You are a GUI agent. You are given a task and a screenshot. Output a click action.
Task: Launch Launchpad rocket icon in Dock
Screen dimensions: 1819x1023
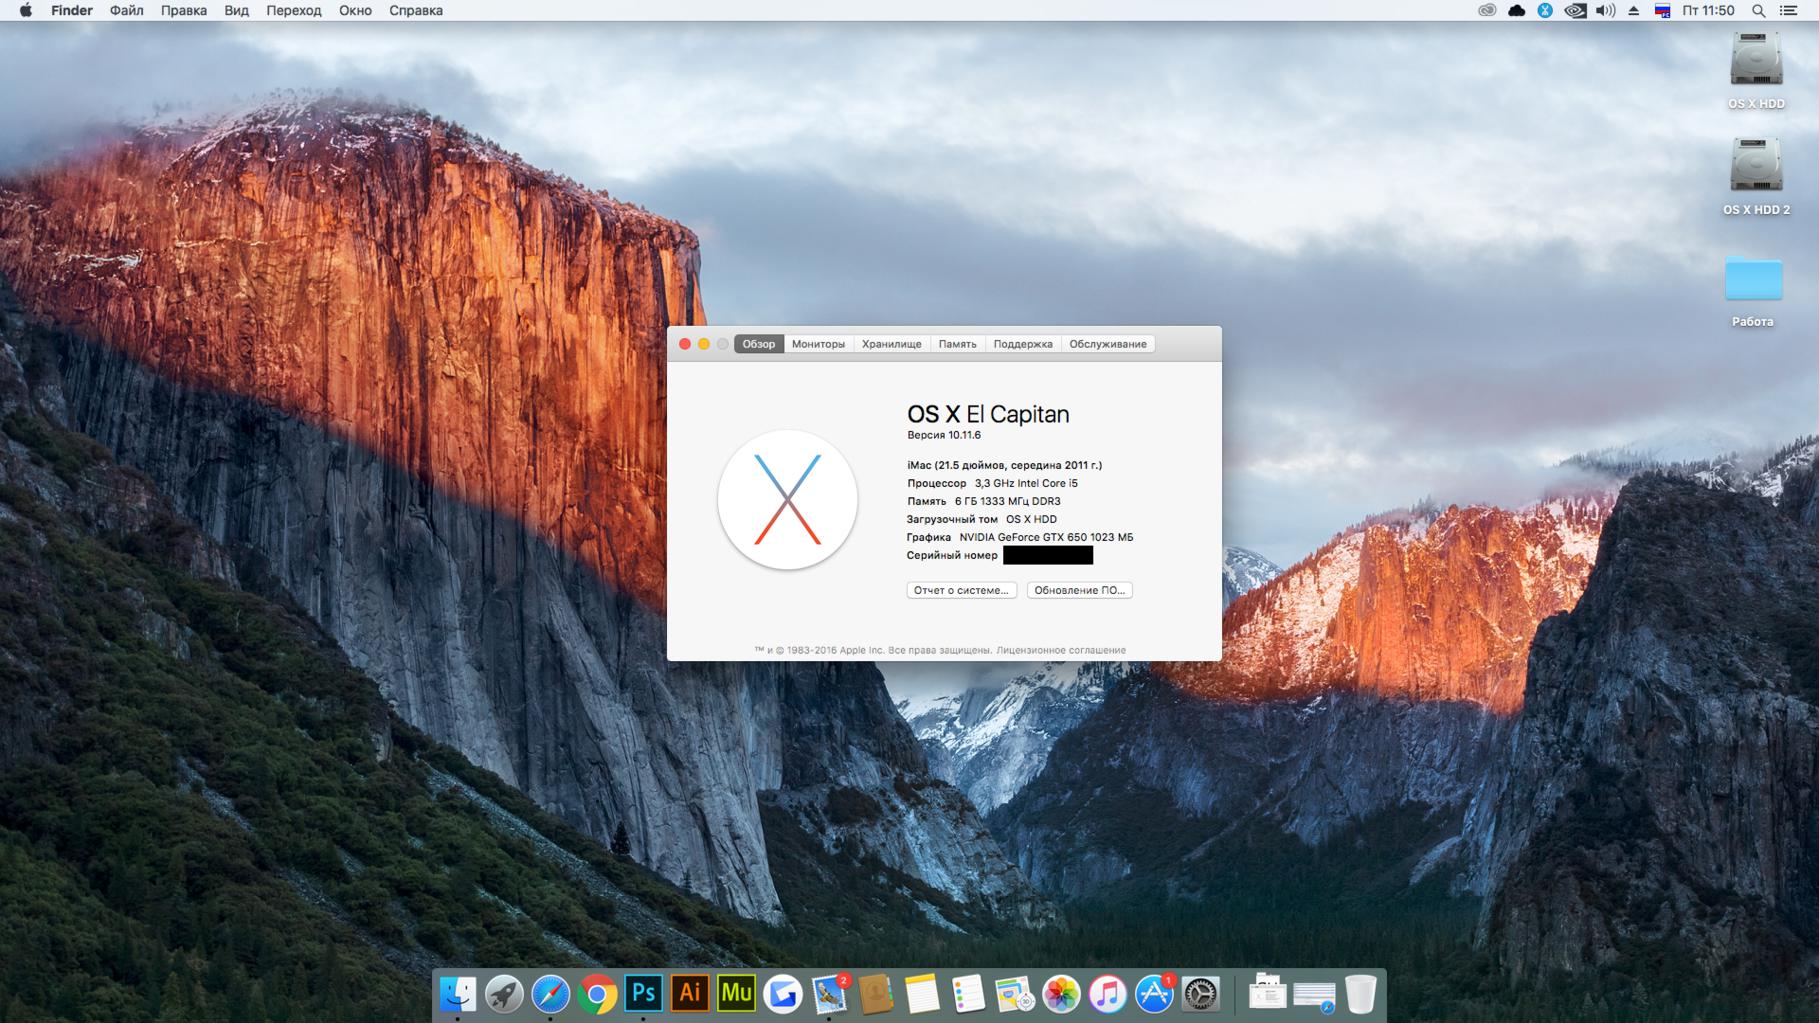pyautogui.click(x=504, y=994)
